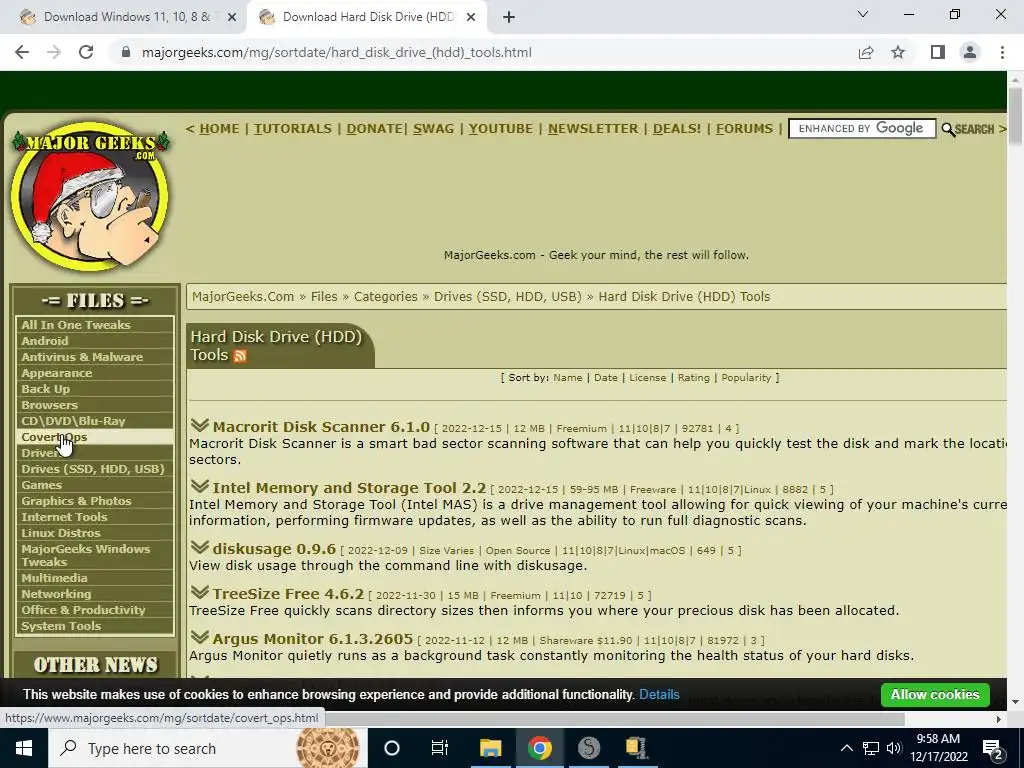Screen dimensions: 1024x768
Task: Sort the list by License
Action: 647,377
